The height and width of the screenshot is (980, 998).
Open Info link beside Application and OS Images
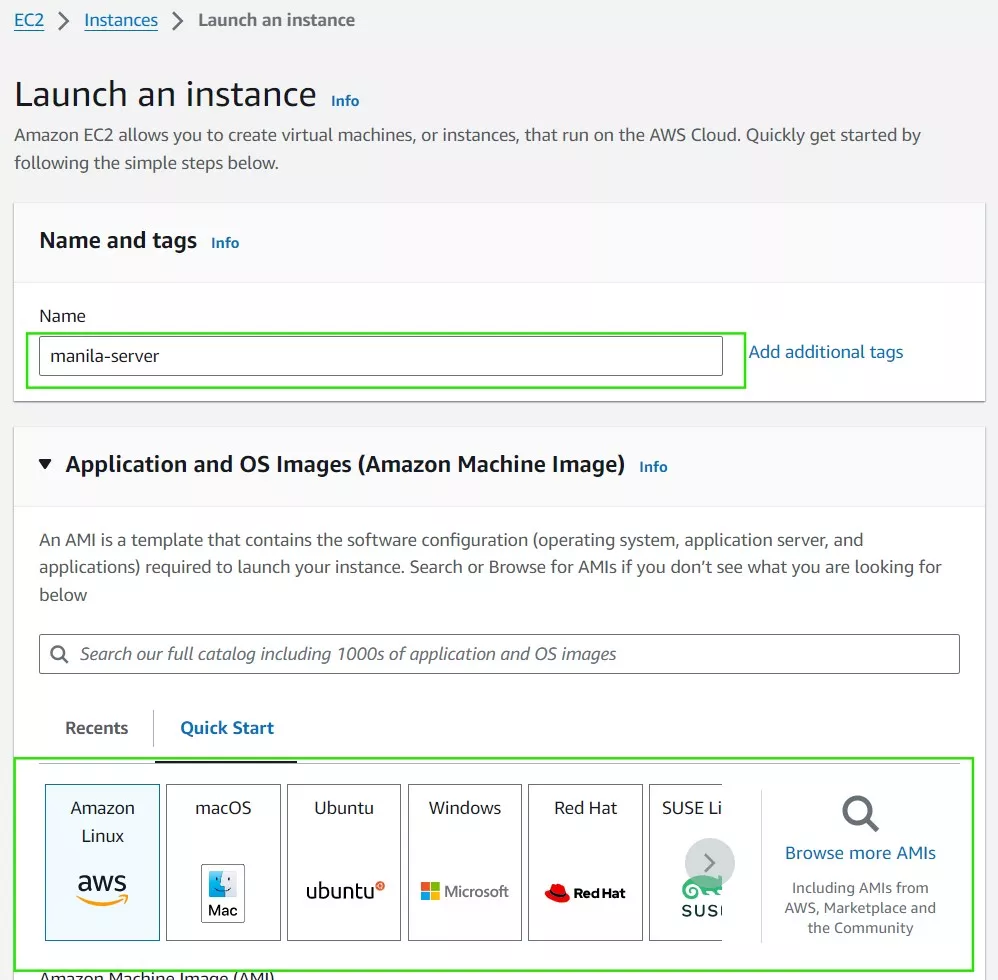(653, 466)
